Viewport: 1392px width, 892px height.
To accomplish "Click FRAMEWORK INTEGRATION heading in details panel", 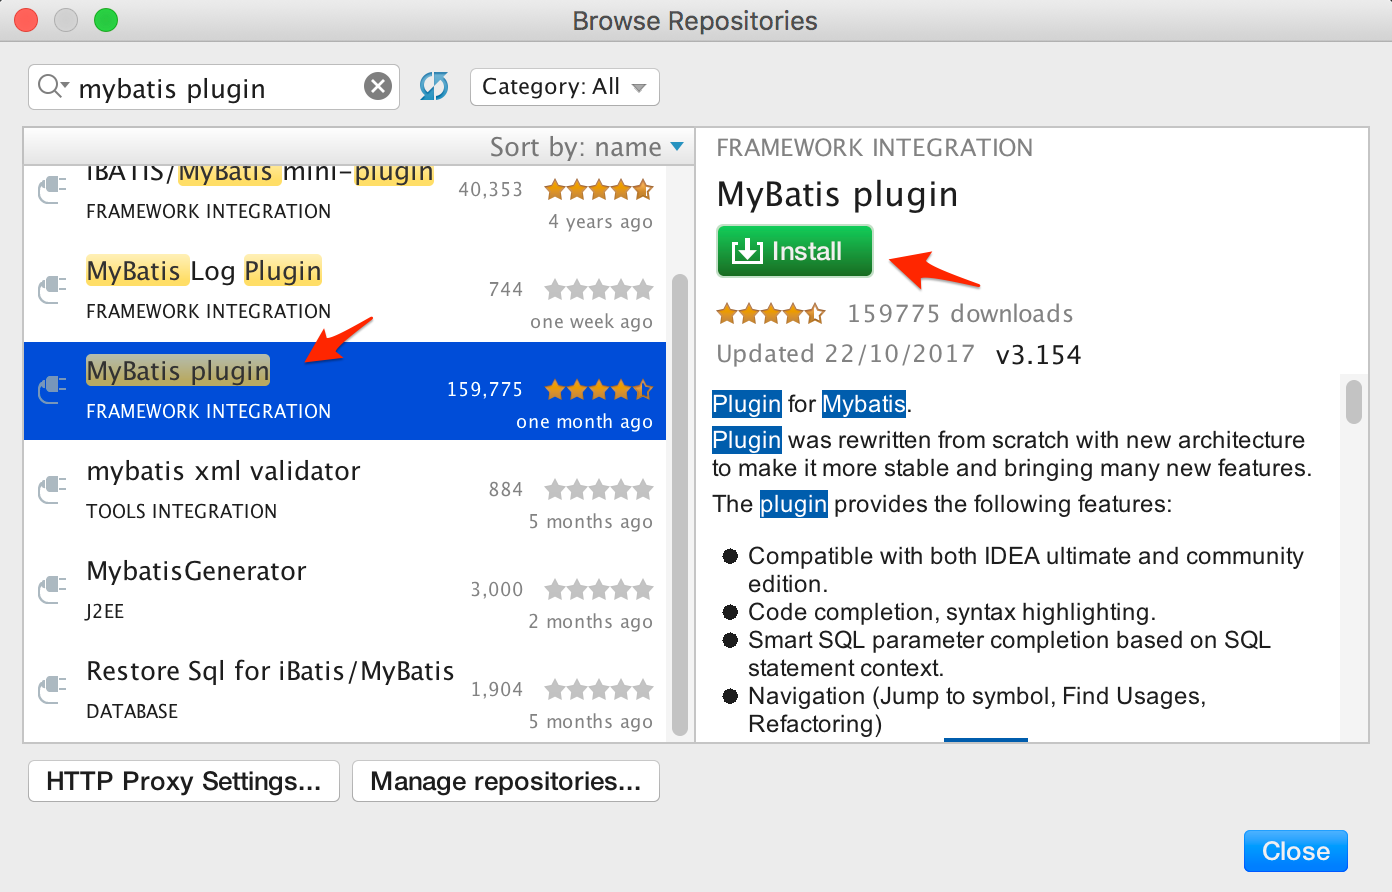I will (x=875, y=148).
